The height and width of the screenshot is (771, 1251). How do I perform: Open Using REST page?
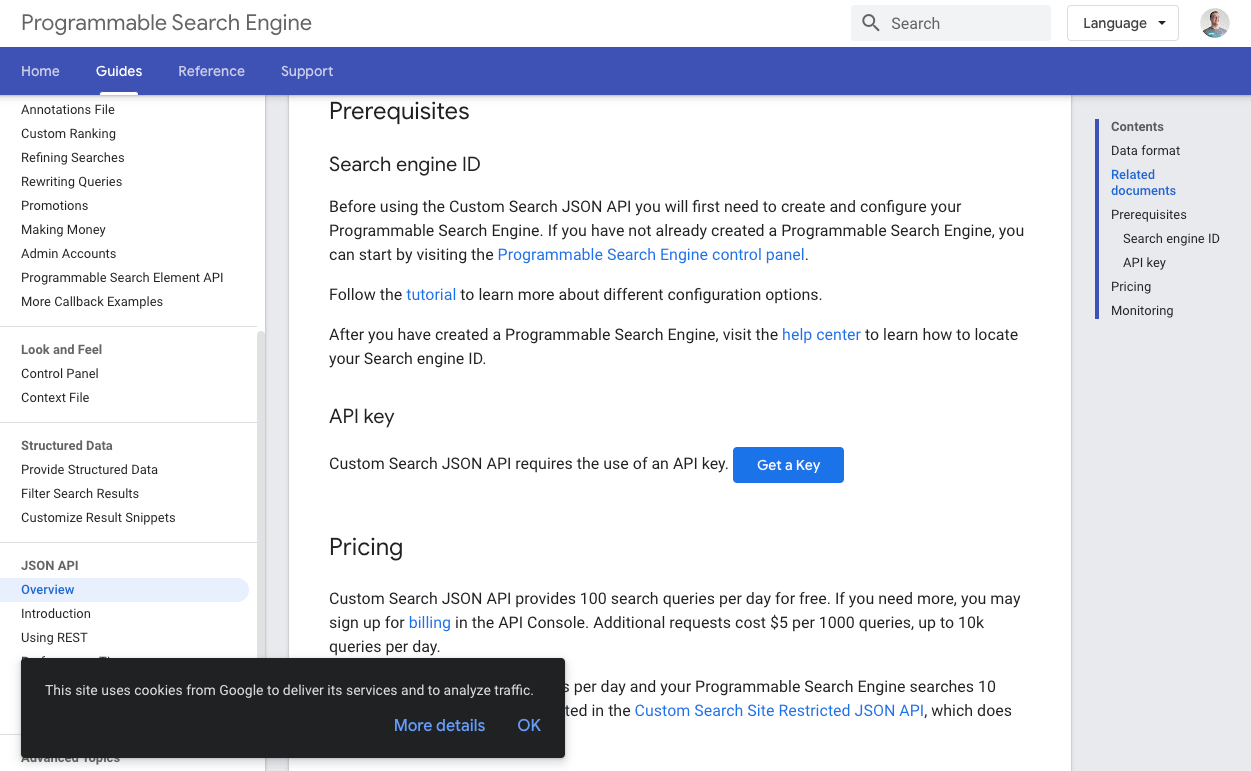click(x=54, y=637)
